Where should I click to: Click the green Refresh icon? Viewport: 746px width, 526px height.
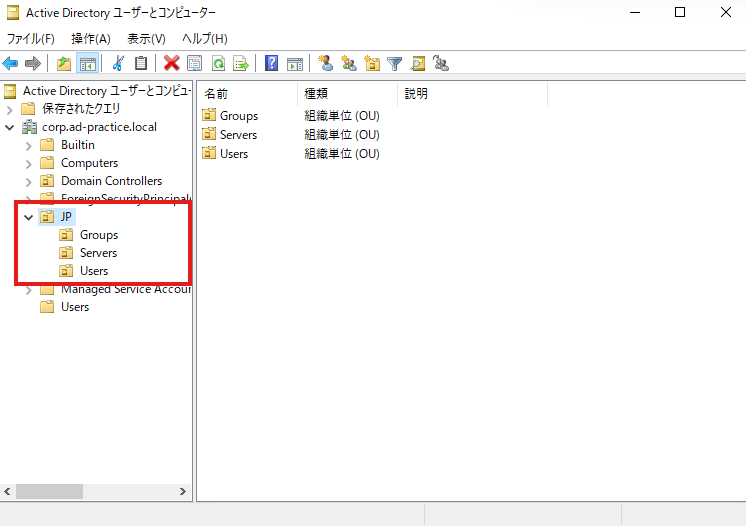(x=218, y=63)
